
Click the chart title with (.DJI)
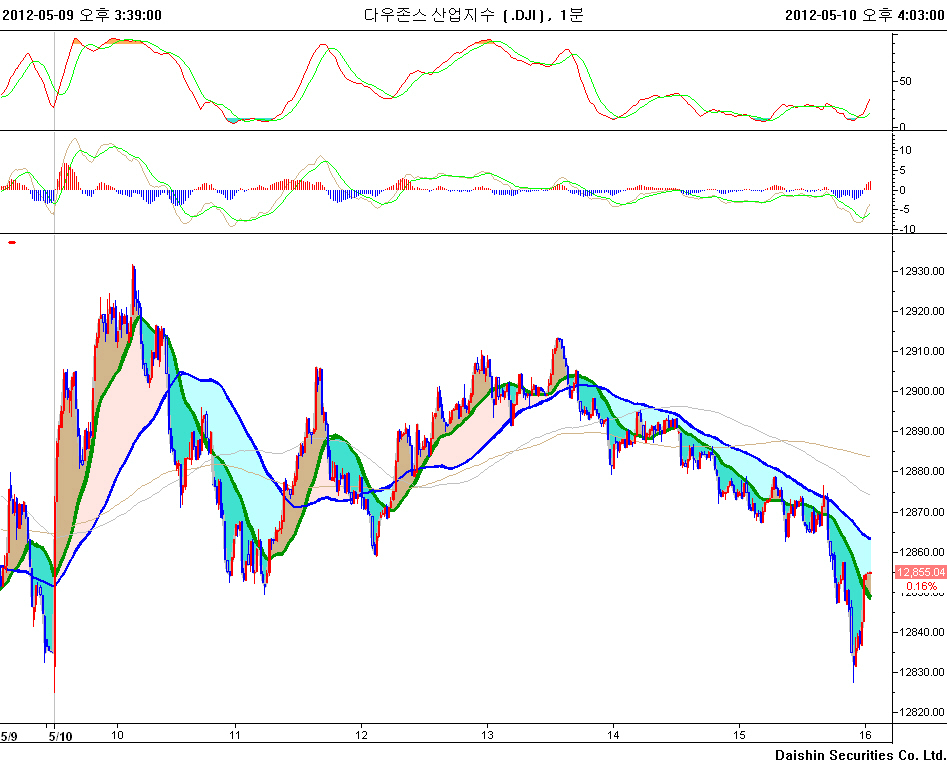(x=473, y=14)
